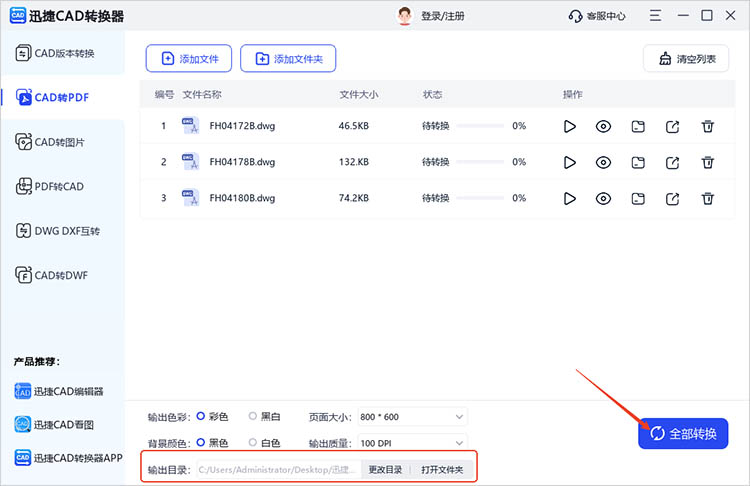Click the 输出目录 path field
Viewport: 750px width, 486px height.
[278, 470]
